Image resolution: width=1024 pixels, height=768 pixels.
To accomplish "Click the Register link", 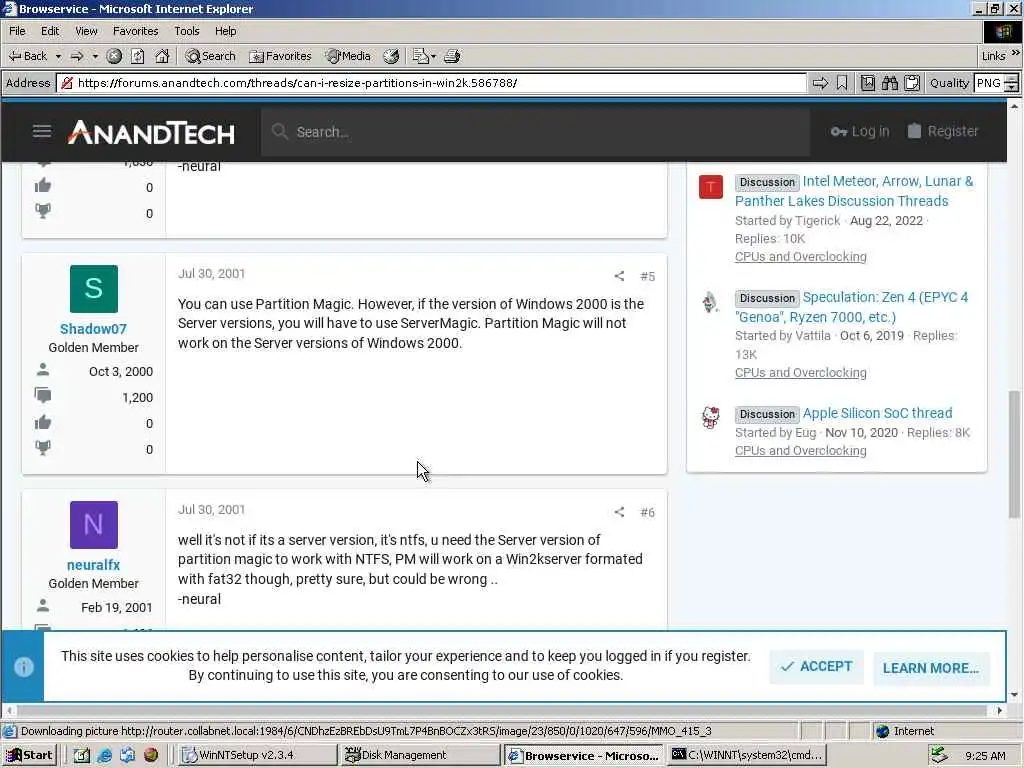I will [x=943, y=131].
